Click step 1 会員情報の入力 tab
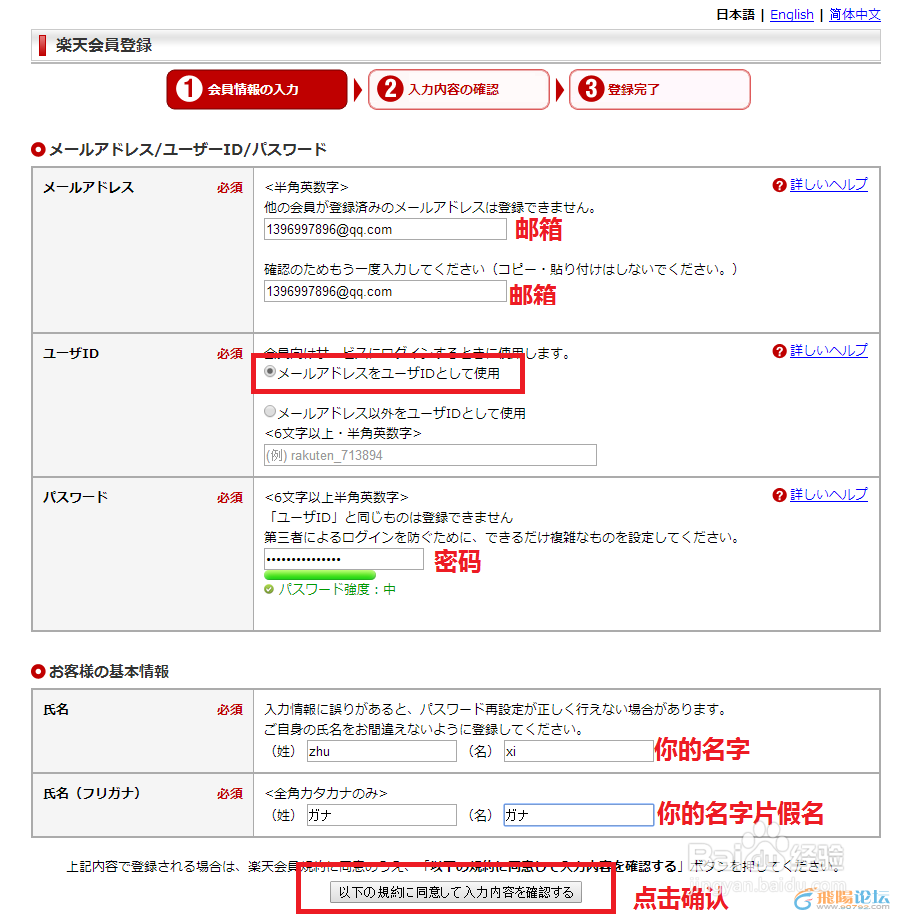 [x=257, y=89]
